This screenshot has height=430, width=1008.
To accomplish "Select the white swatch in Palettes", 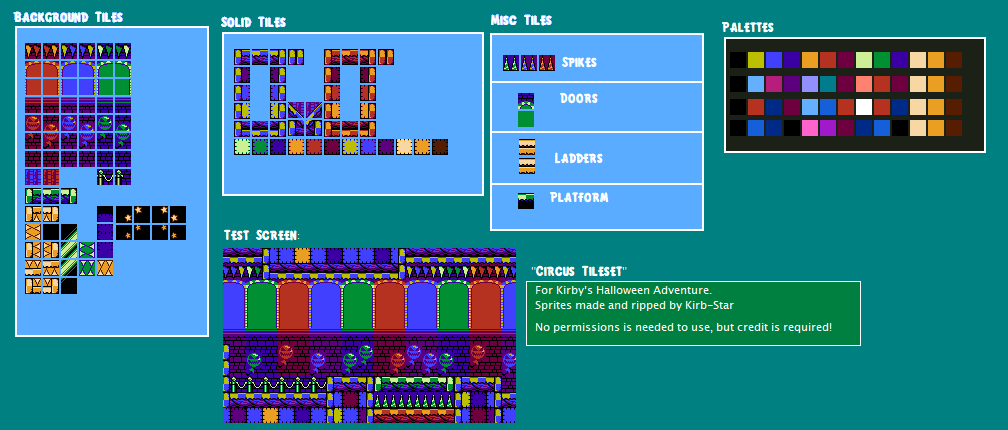I will (863, 106).
